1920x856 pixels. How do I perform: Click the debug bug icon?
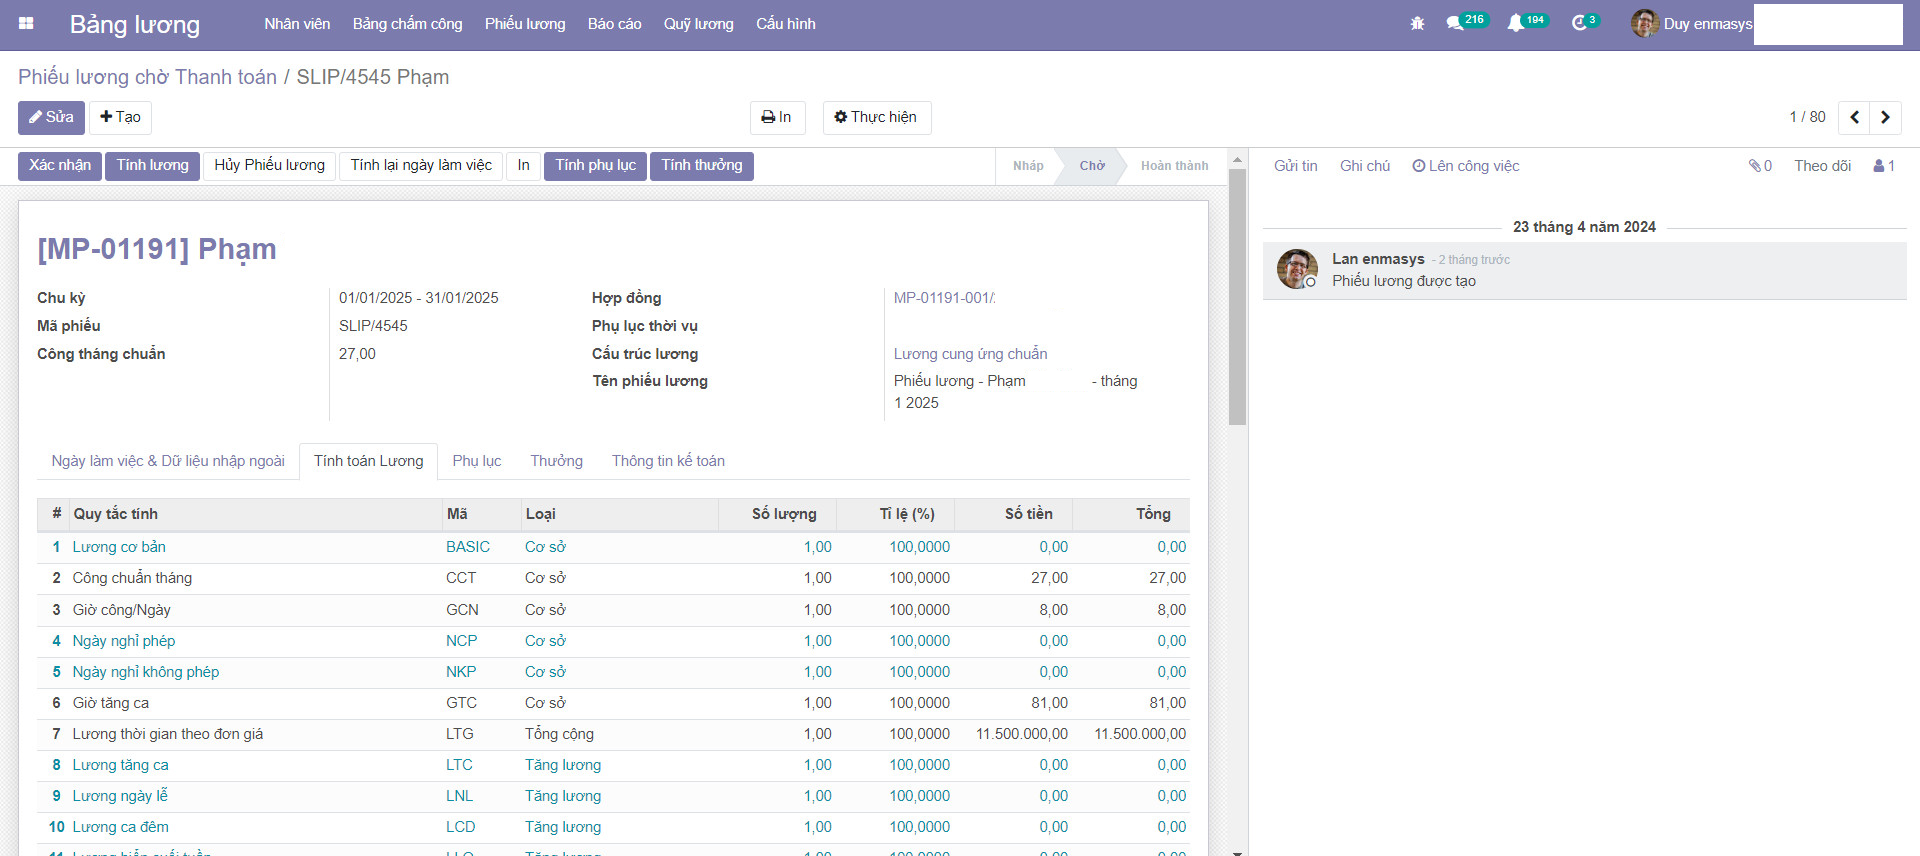click(1417, 24)
